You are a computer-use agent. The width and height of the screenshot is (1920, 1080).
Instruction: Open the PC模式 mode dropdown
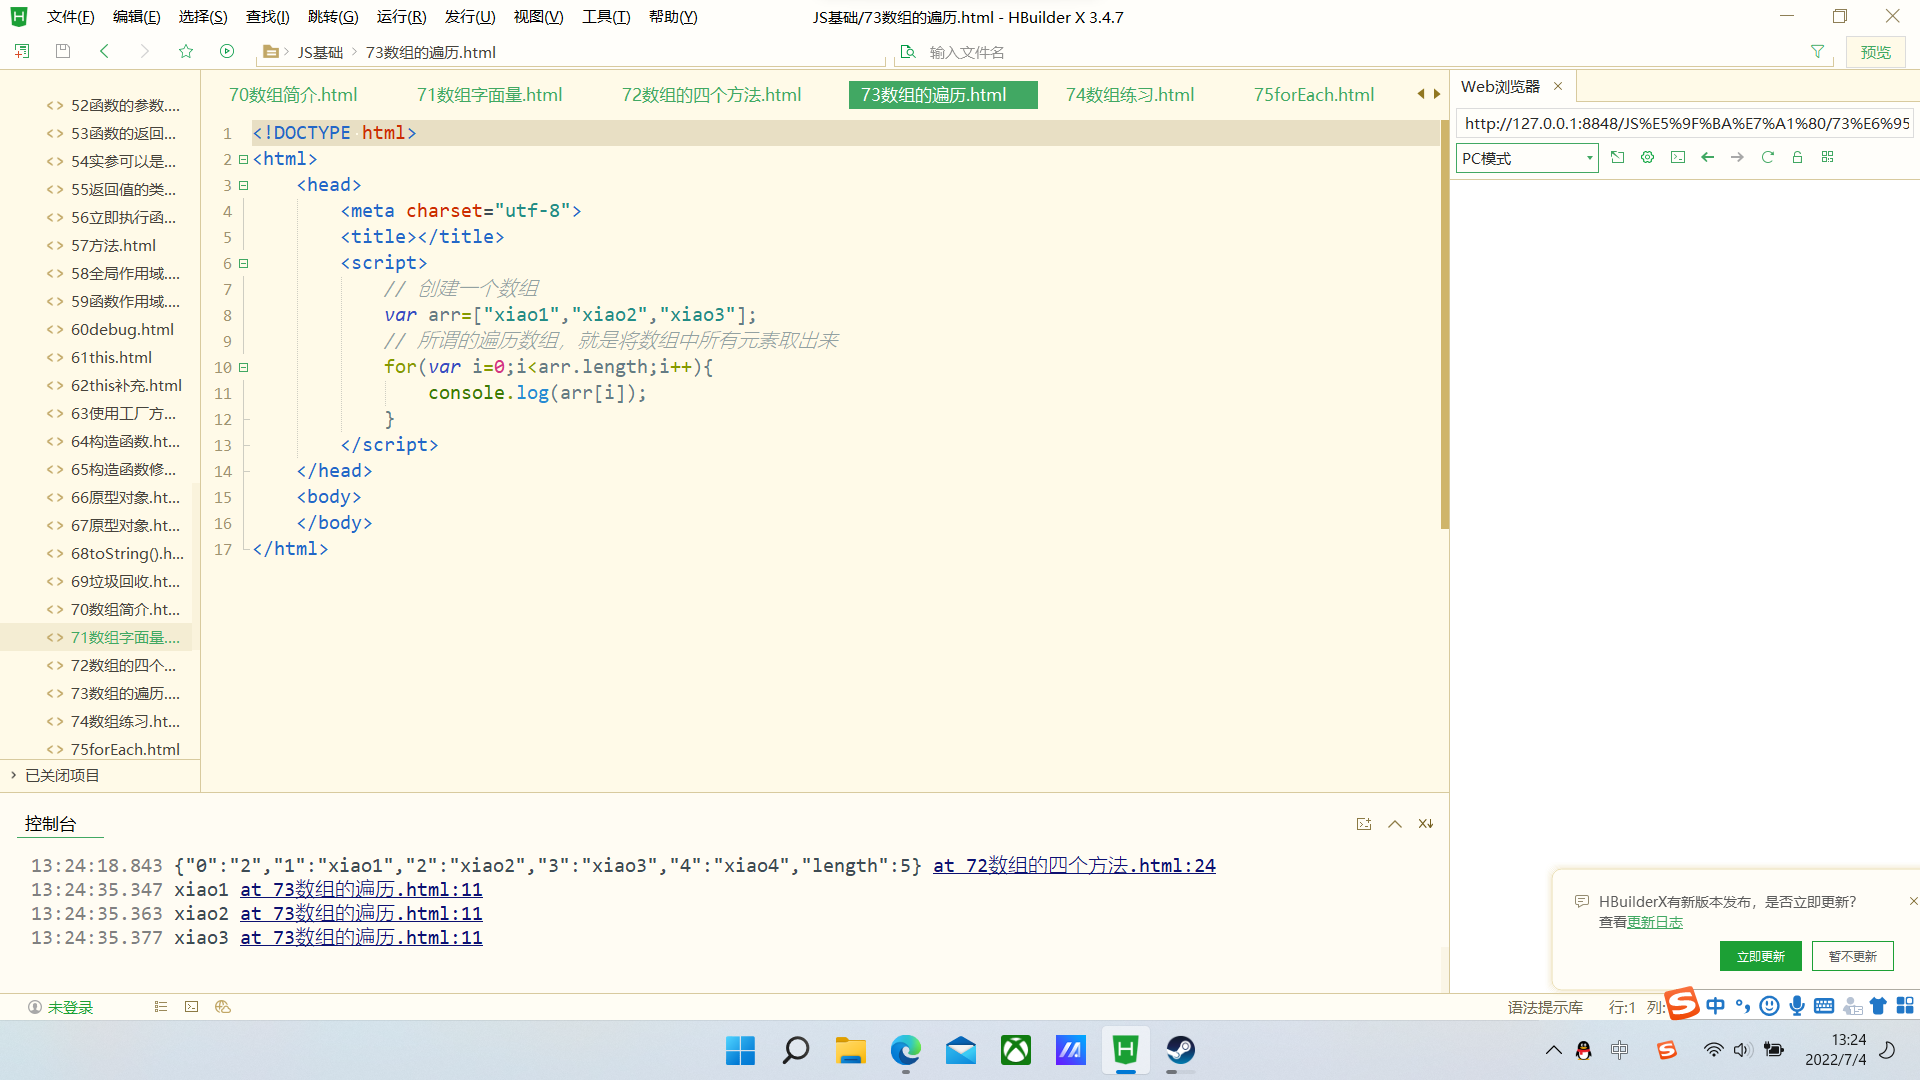[x=1588, y=158]
